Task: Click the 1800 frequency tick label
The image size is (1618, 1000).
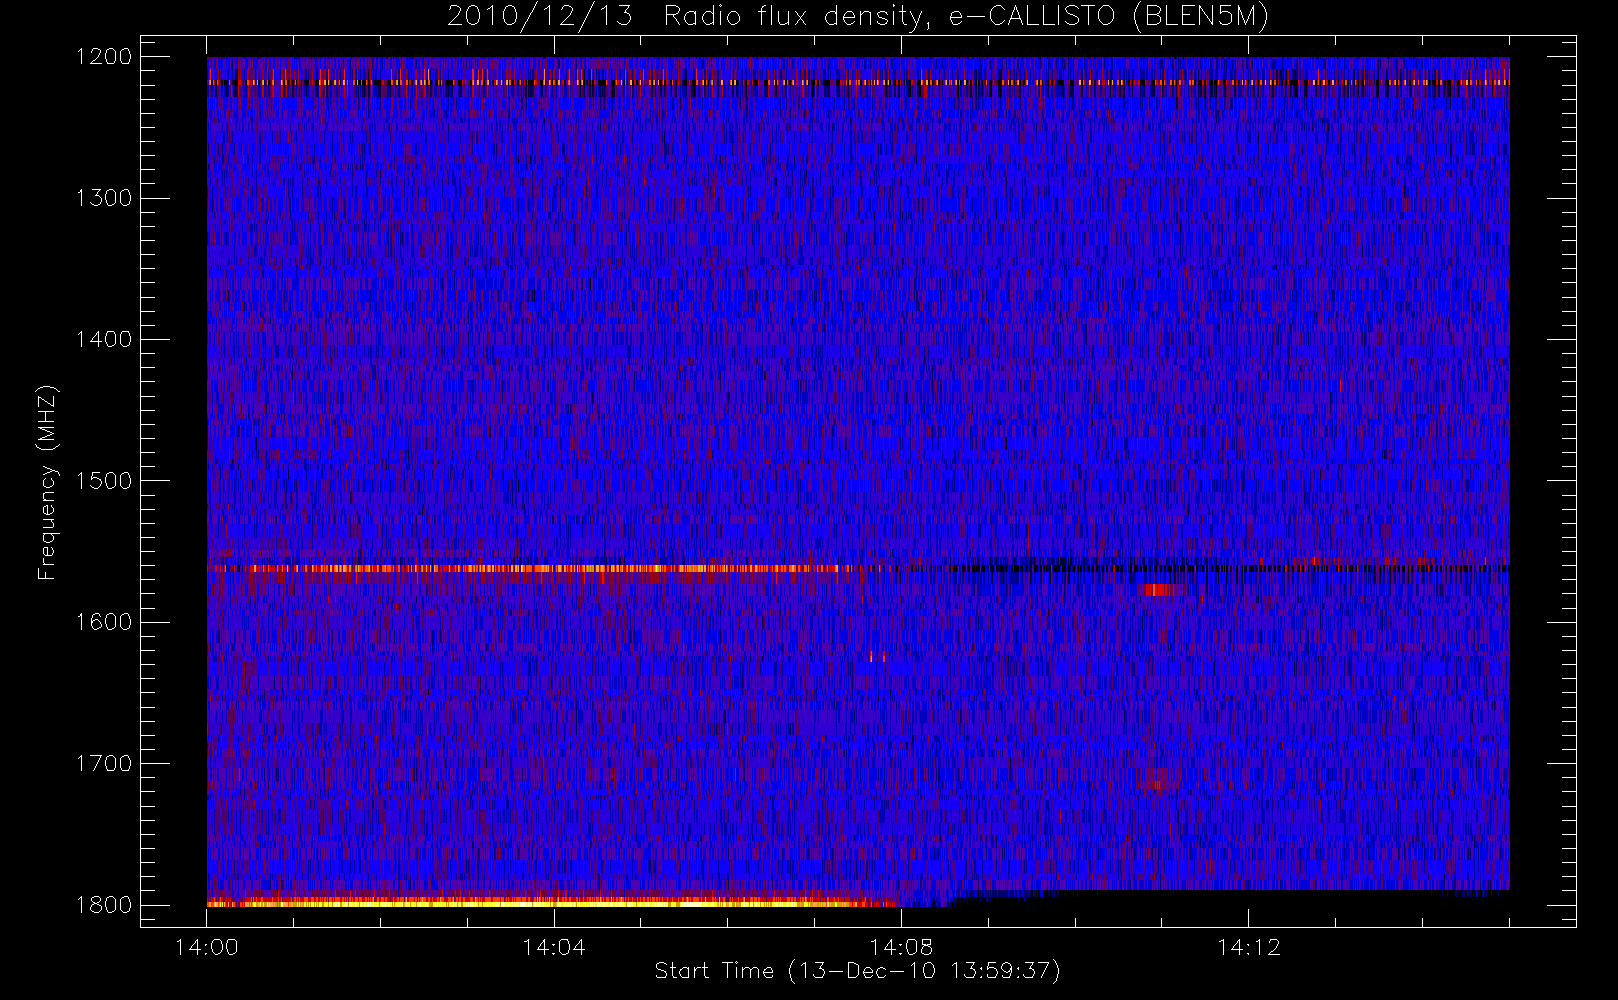Action: [x=104, y=905]
